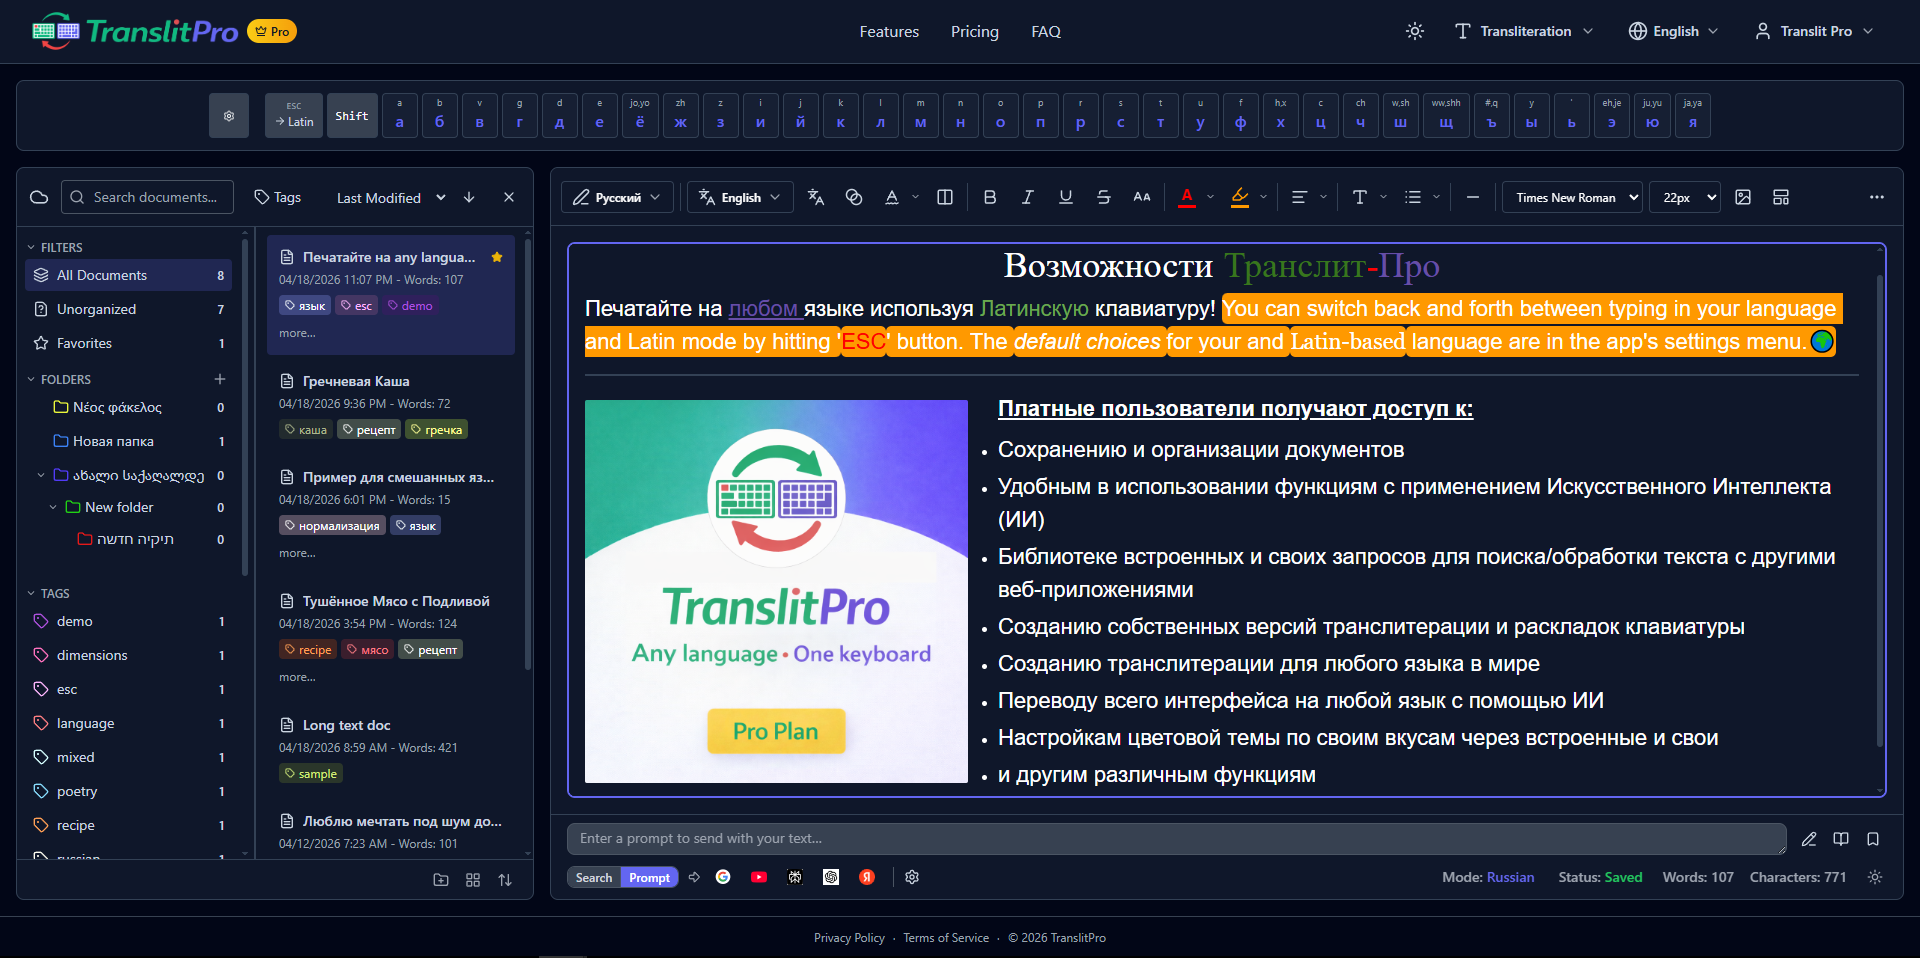Image resolution: width=1920 pixels, height=958 pixels.
Task: Click the cloud sync icon in documents panel
Action: (x=39, y=197)
